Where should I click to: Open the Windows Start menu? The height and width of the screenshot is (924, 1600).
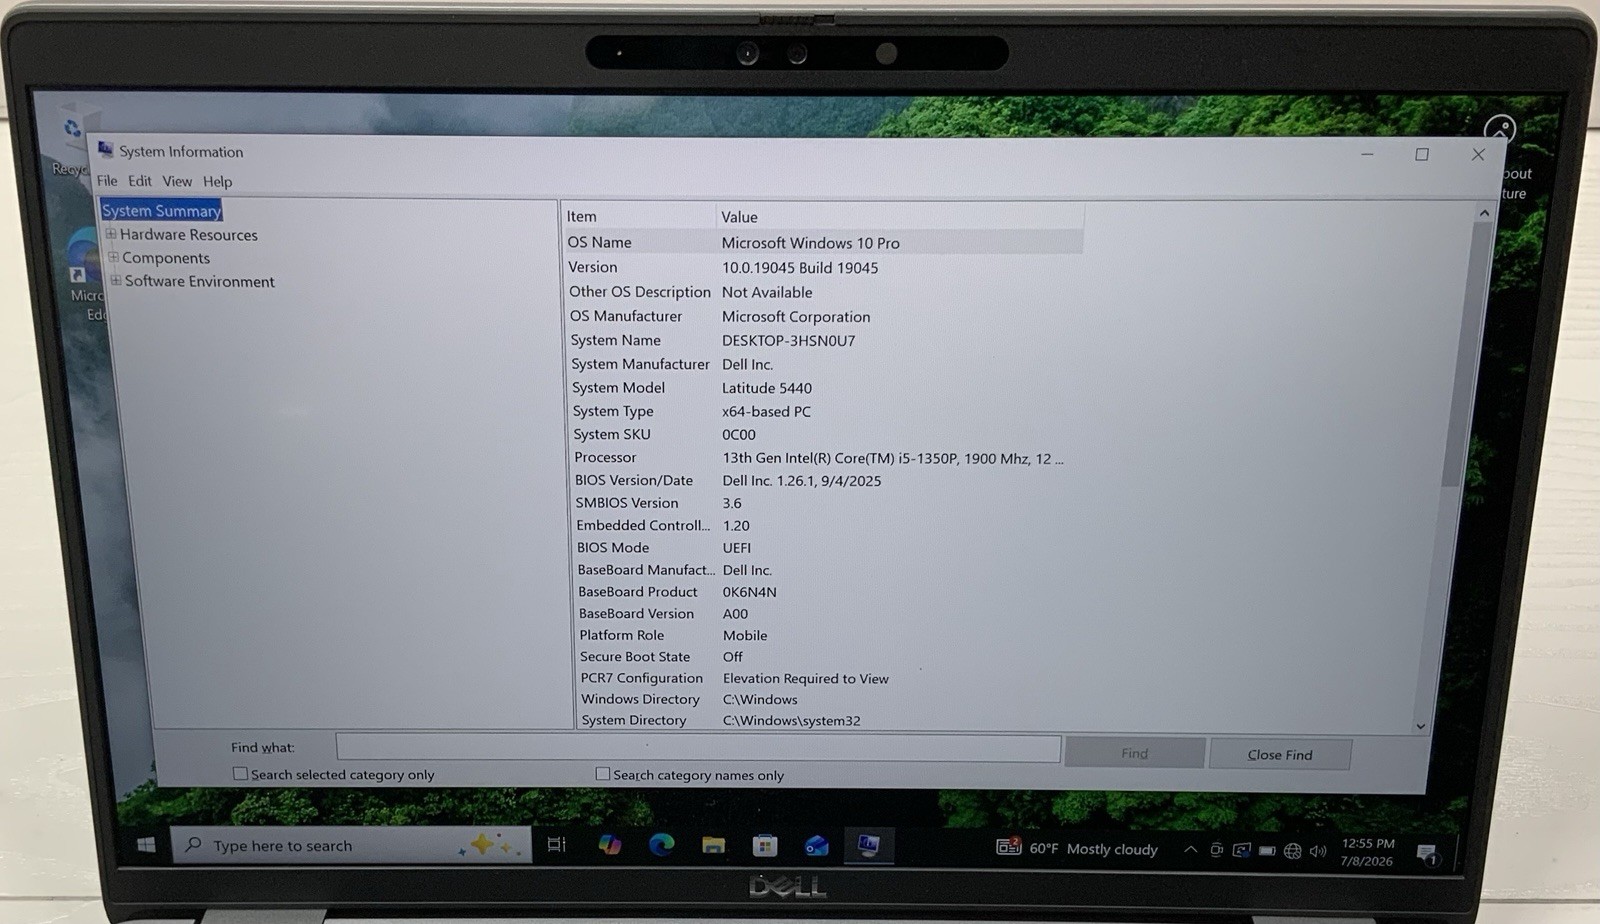coord(146,845)
